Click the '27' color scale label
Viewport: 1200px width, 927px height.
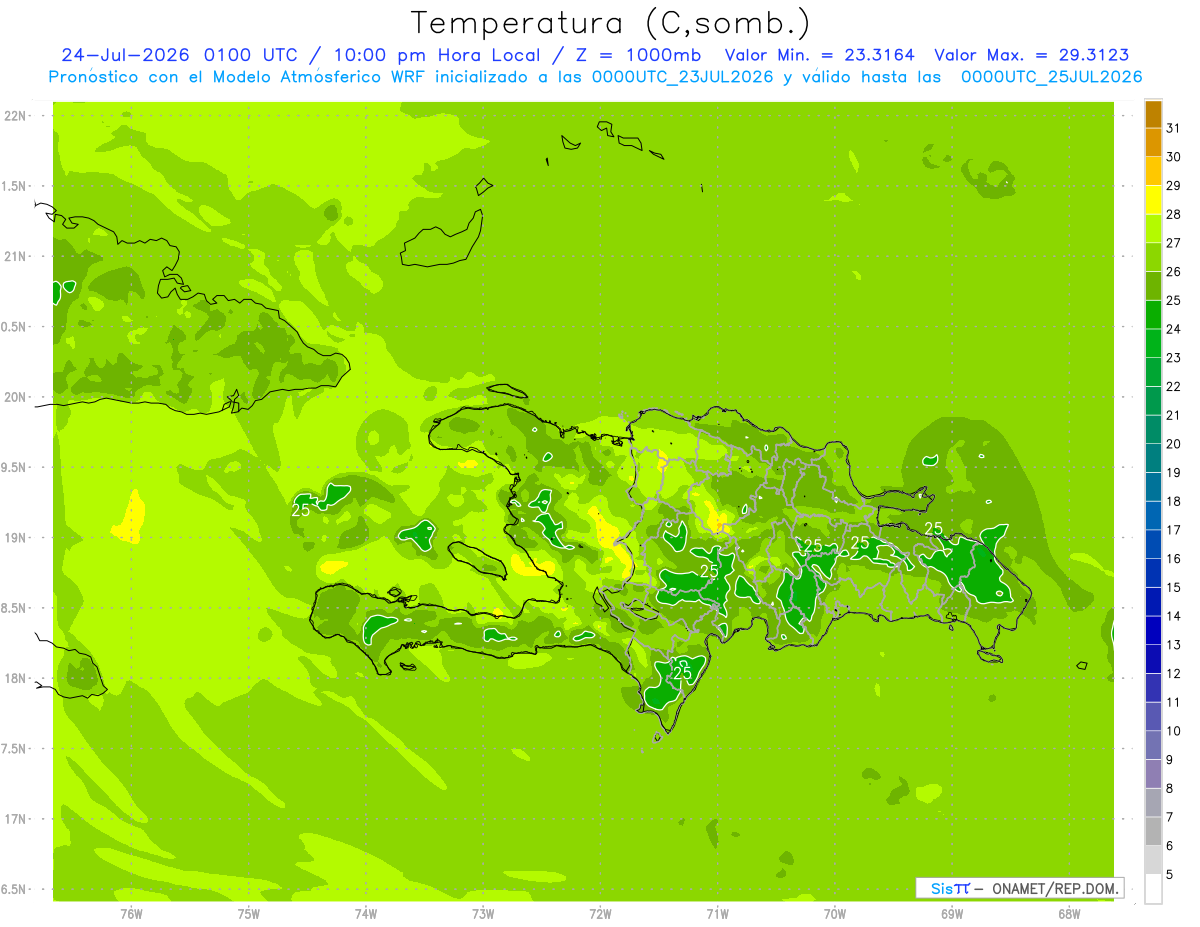tap(1173, 242)
